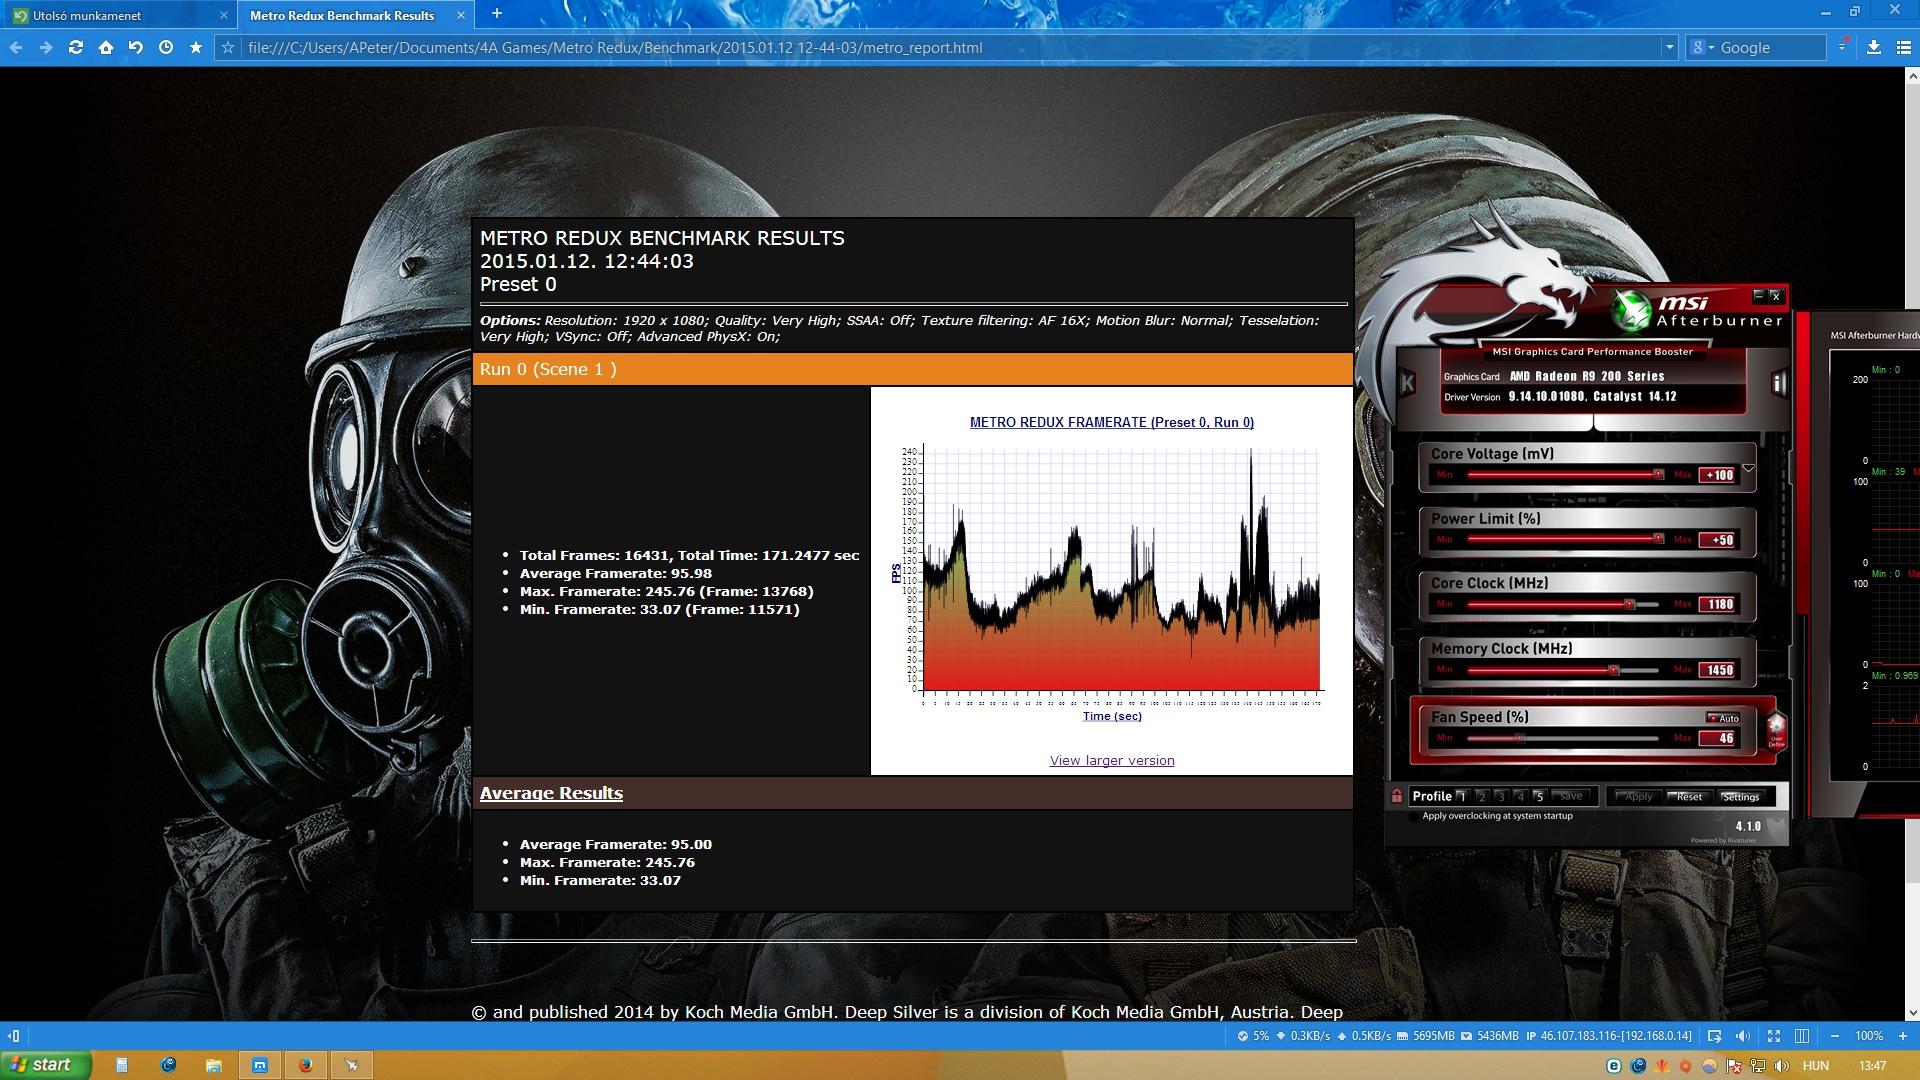Bookmark this page with the address bar star
This screenshot has width=1920, height=1080.
tap(229, 48)
